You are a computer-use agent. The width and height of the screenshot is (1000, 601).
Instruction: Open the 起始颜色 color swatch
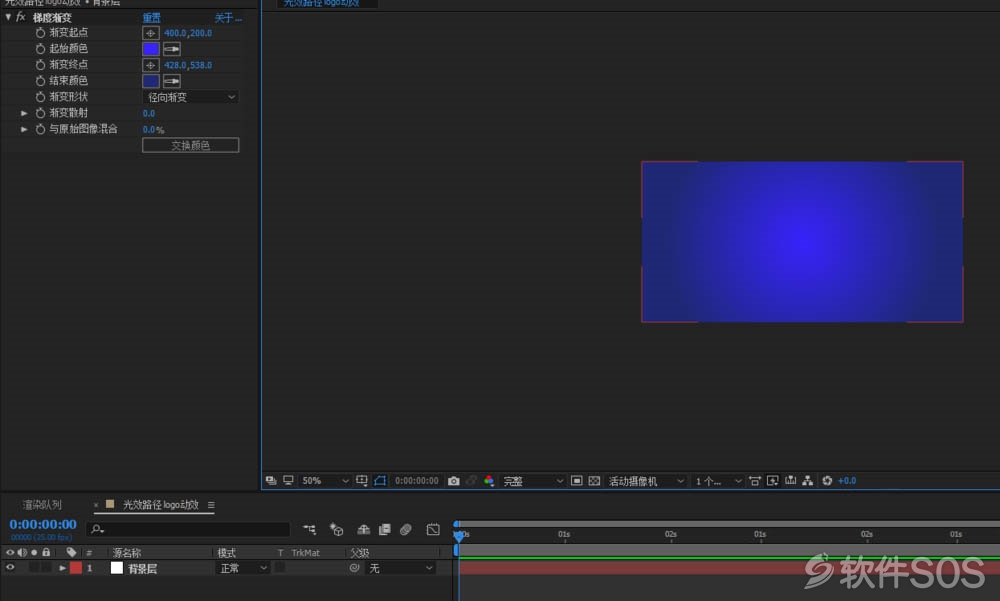[151, 49]
